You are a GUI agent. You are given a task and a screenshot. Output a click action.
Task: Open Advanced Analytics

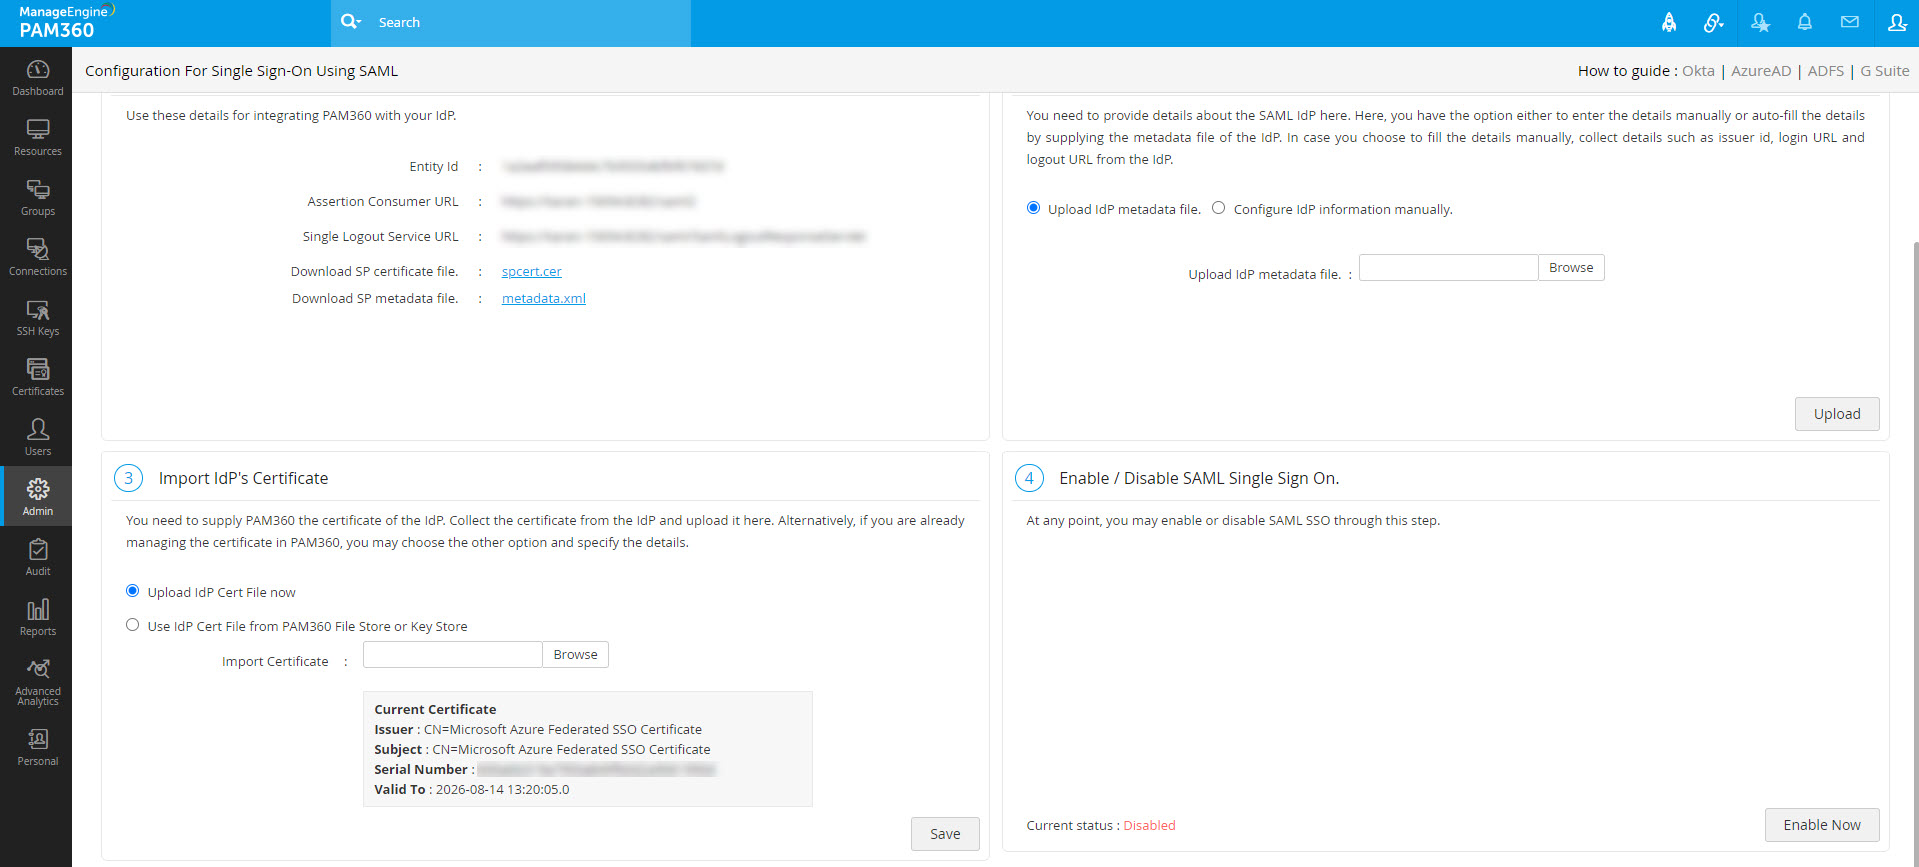click(x=37, y=682)
